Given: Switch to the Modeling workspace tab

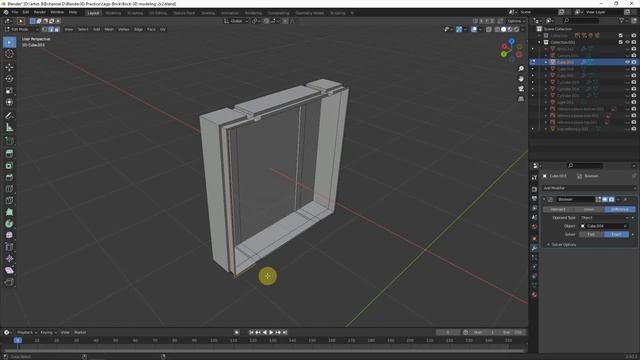Looking at the screenshot, I should point(113,13).
